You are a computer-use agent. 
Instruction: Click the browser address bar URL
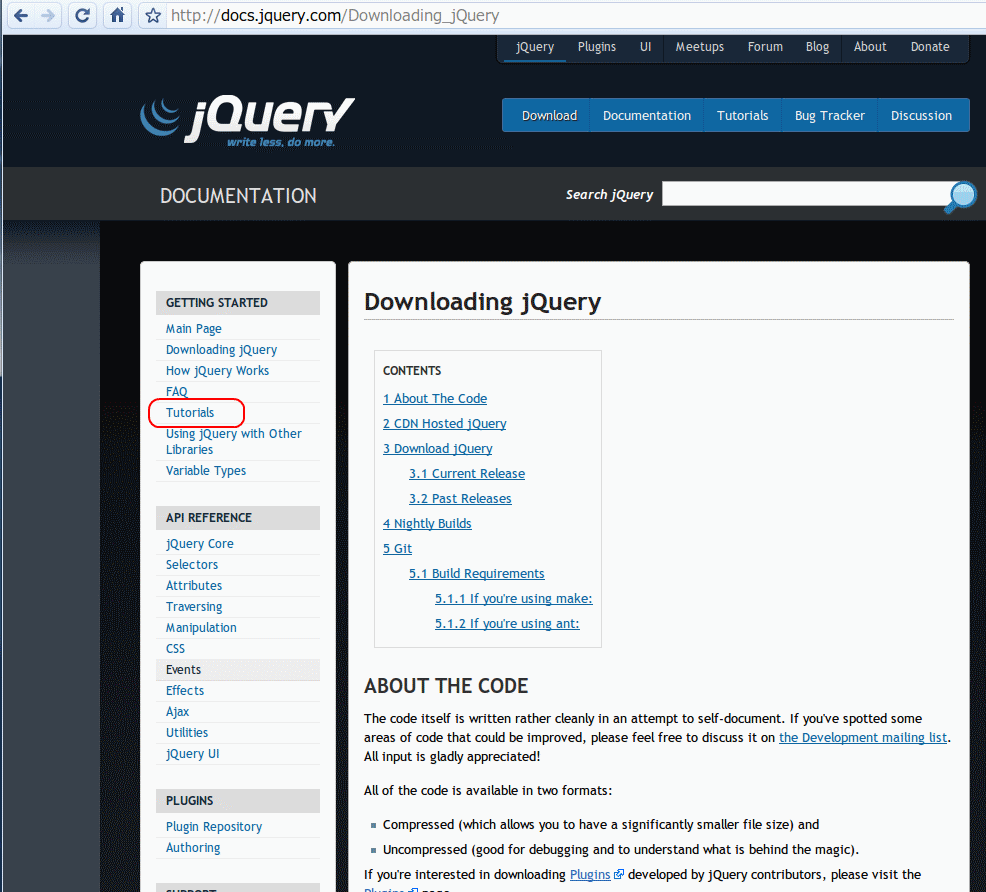click(335, 15)
